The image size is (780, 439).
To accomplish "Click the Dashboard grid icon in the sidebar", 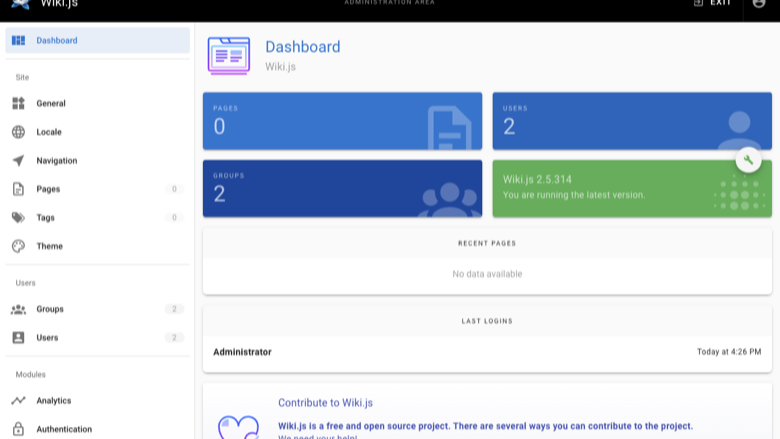I will click(18, 40).
